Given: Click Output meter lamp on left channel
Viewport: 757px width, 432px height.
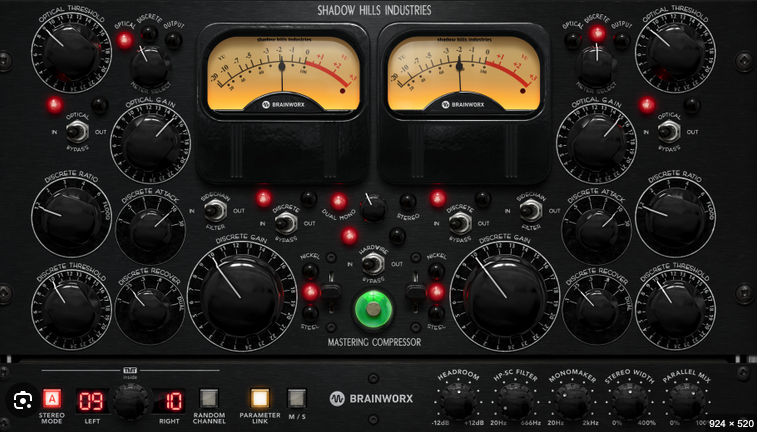Looking at the screenshot, I should 174,40.
